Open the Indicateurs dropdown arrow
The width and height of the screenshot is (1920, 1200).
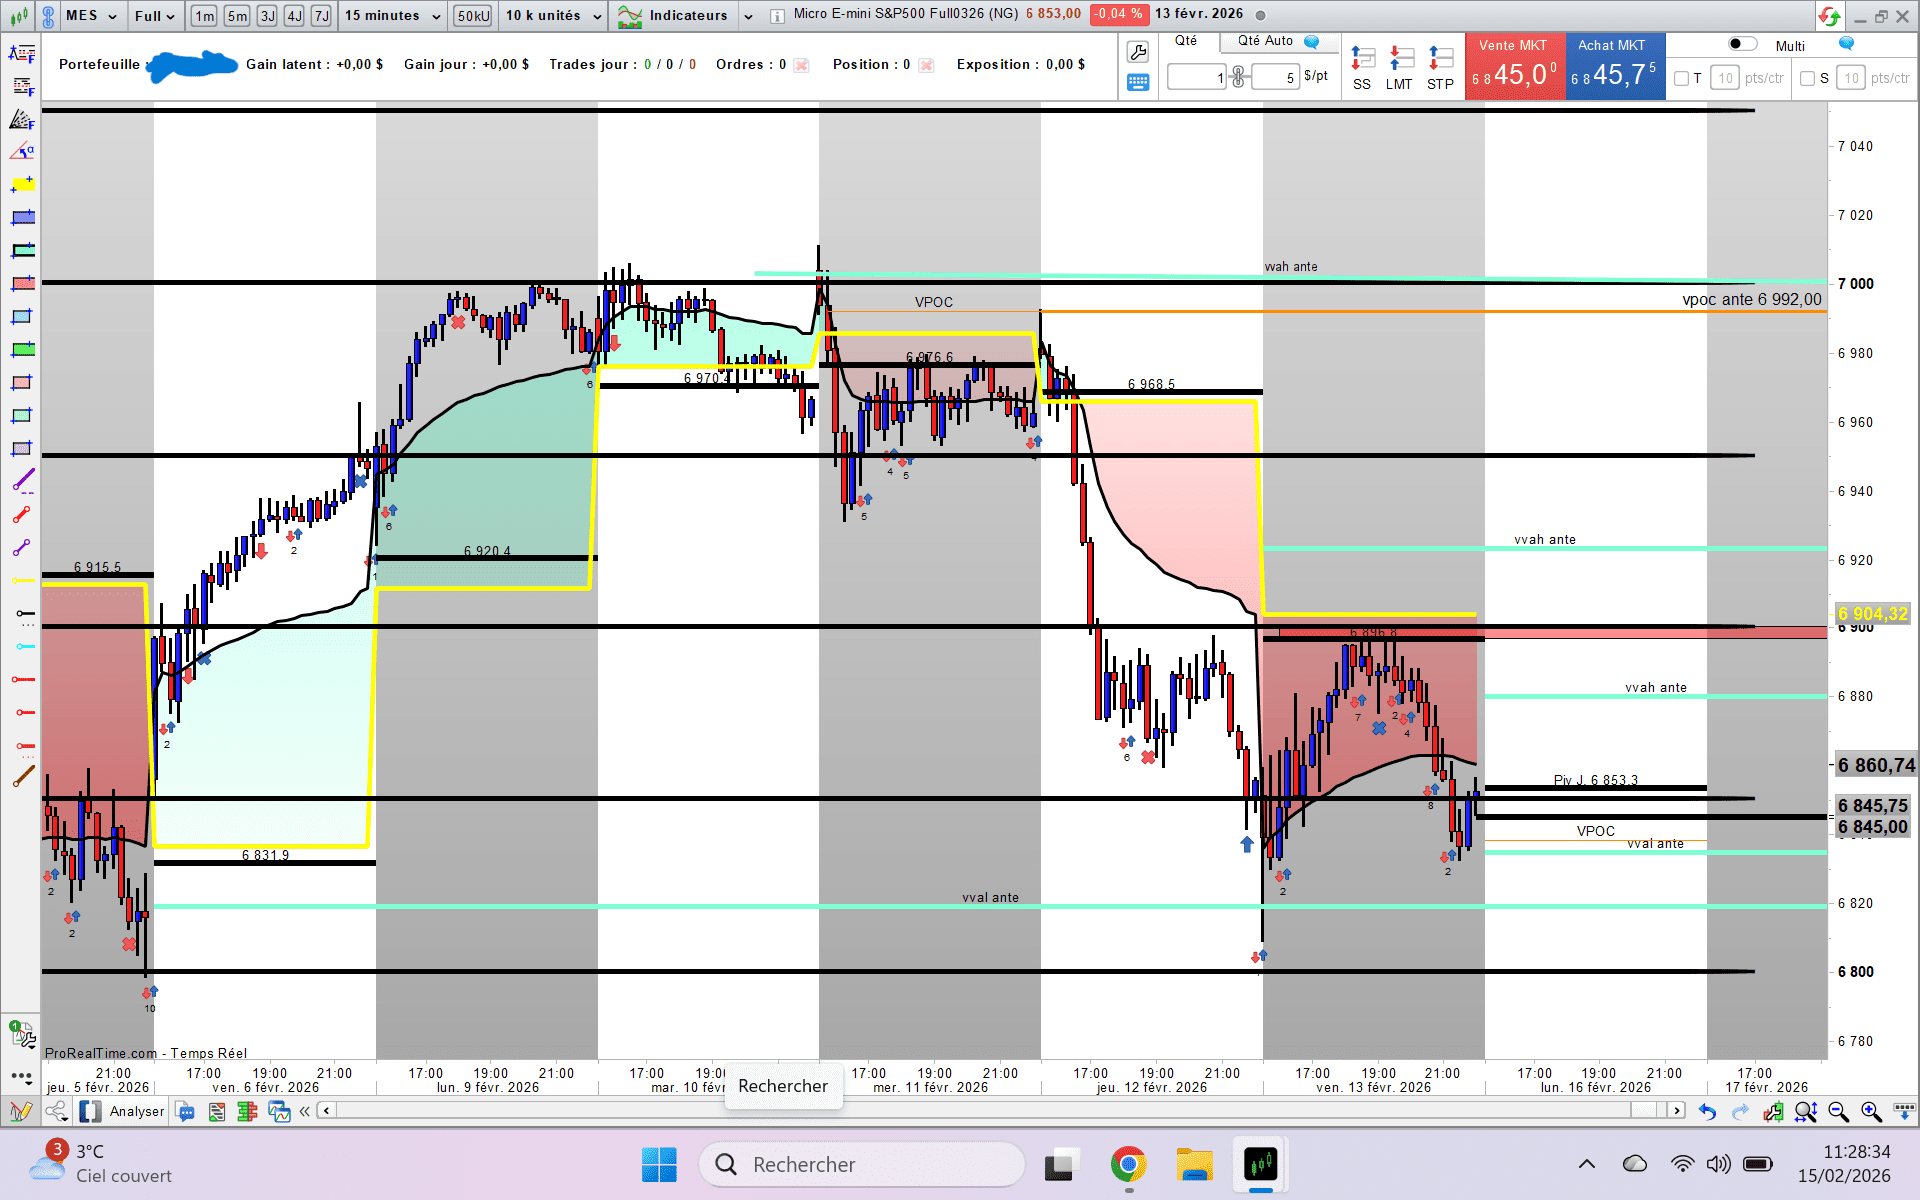[x=748, y=16]
